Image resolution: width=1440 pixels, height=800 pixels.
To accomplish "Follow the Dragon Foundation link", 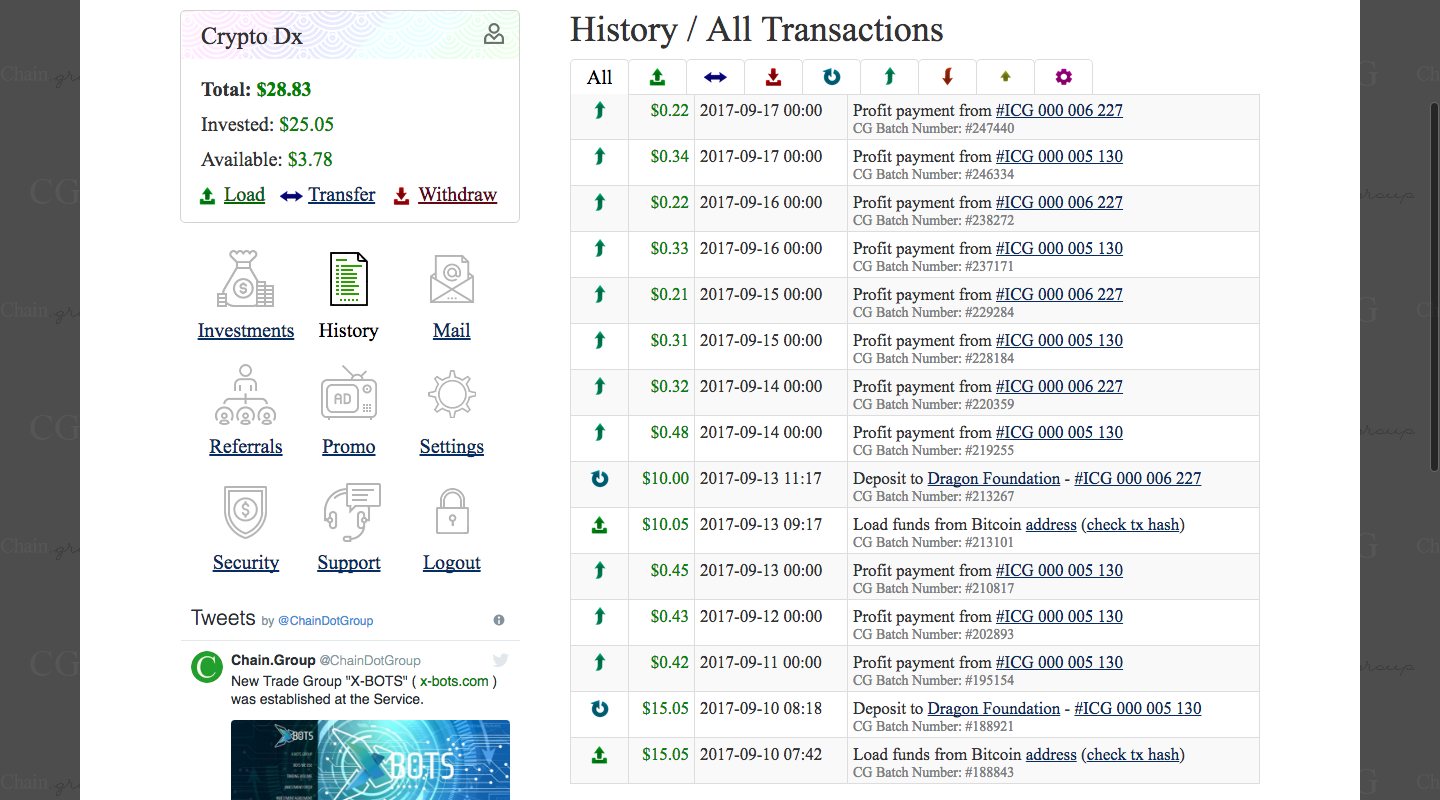I will point(993,478).
